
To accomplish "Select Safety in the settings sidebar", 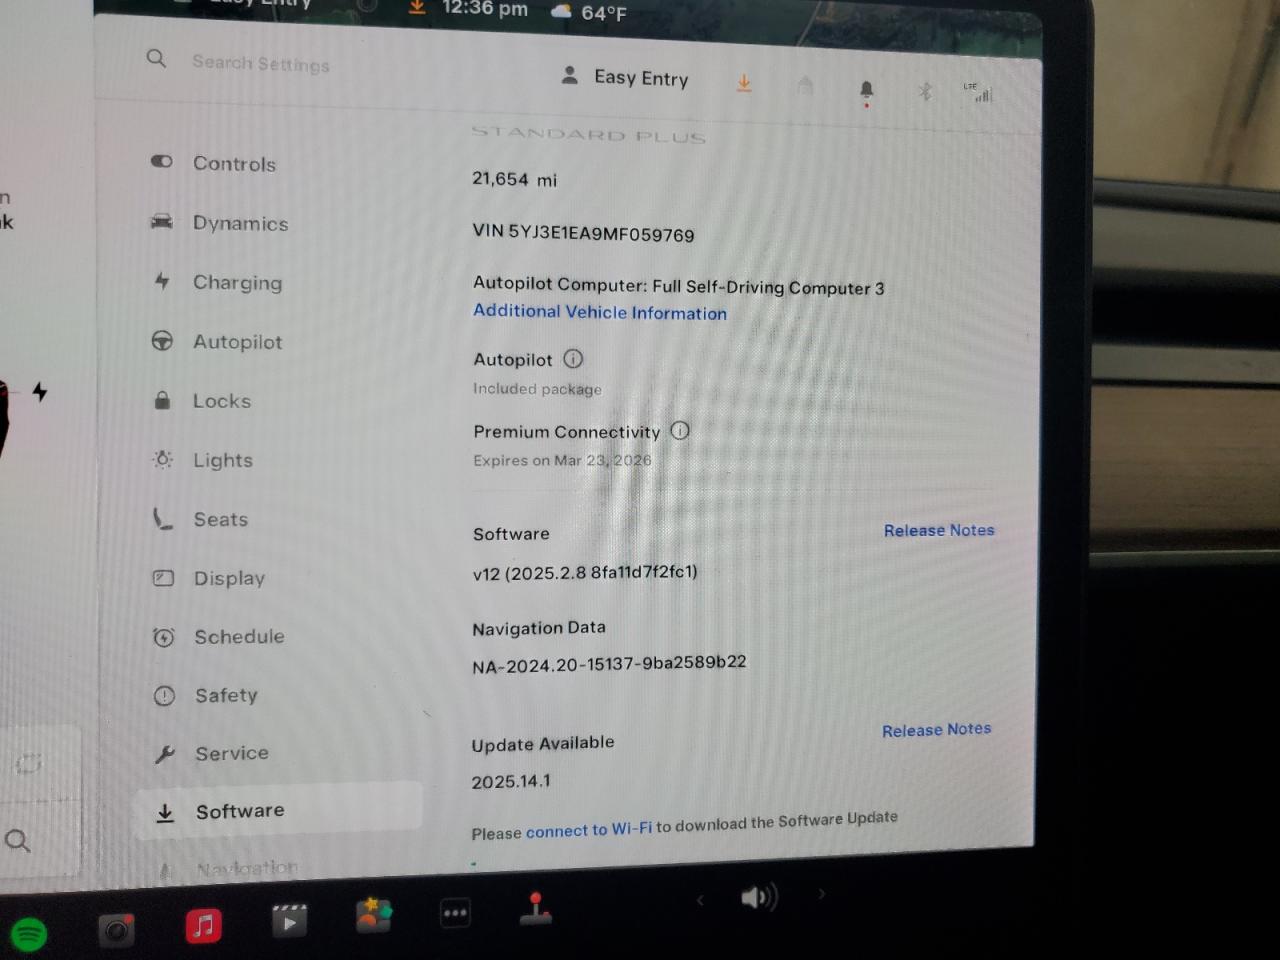I will tap(206, 695).
